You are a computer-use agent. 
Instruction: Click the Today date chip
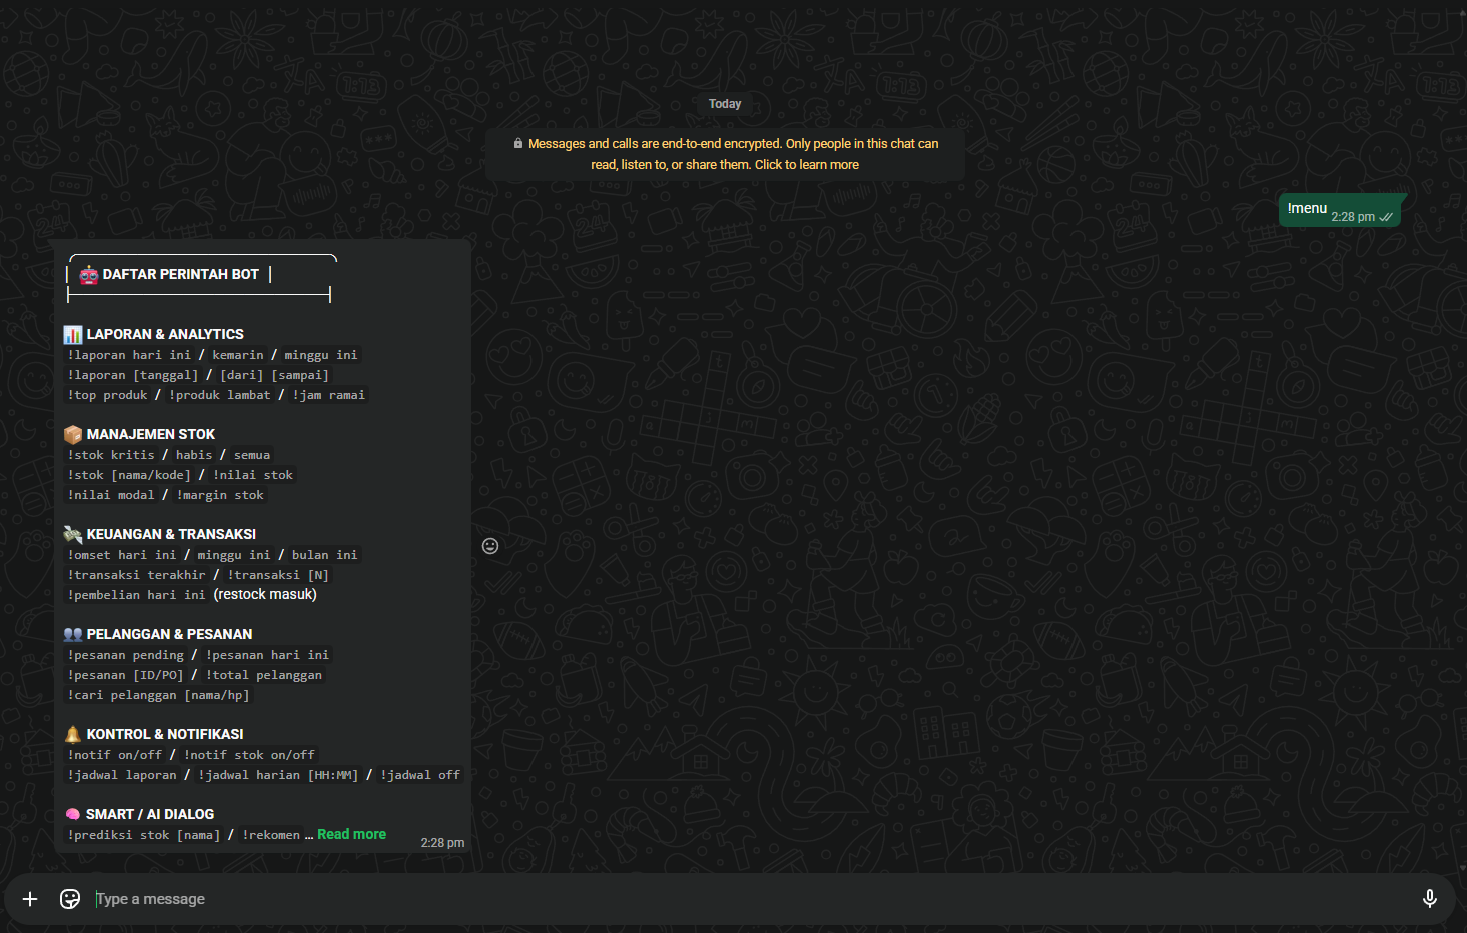(x=725, y=104)
